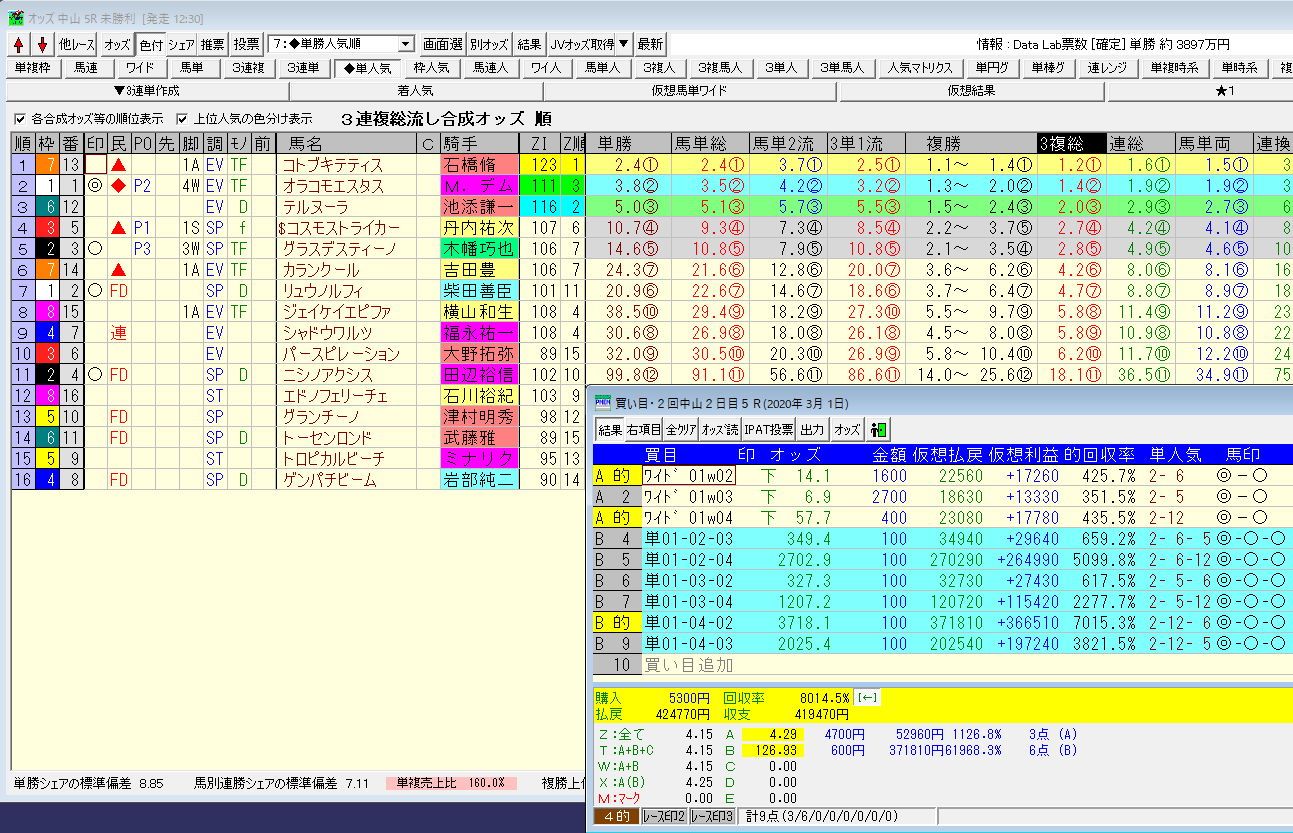The image size is (1293, 833).
Task: Click the 画面選 button
Action: pyautogui.click(x=443, y=44)
